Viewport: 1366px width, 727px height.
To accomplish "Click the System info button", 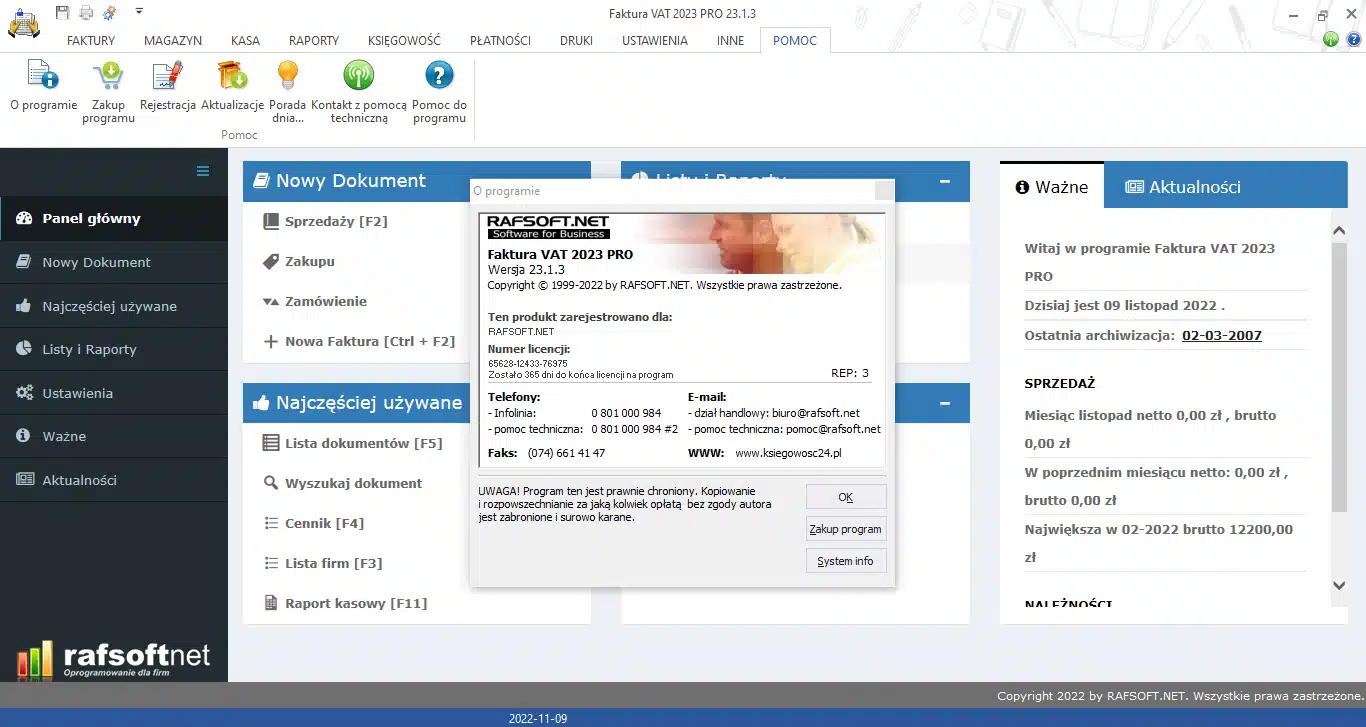I will [x=845, y=561].
